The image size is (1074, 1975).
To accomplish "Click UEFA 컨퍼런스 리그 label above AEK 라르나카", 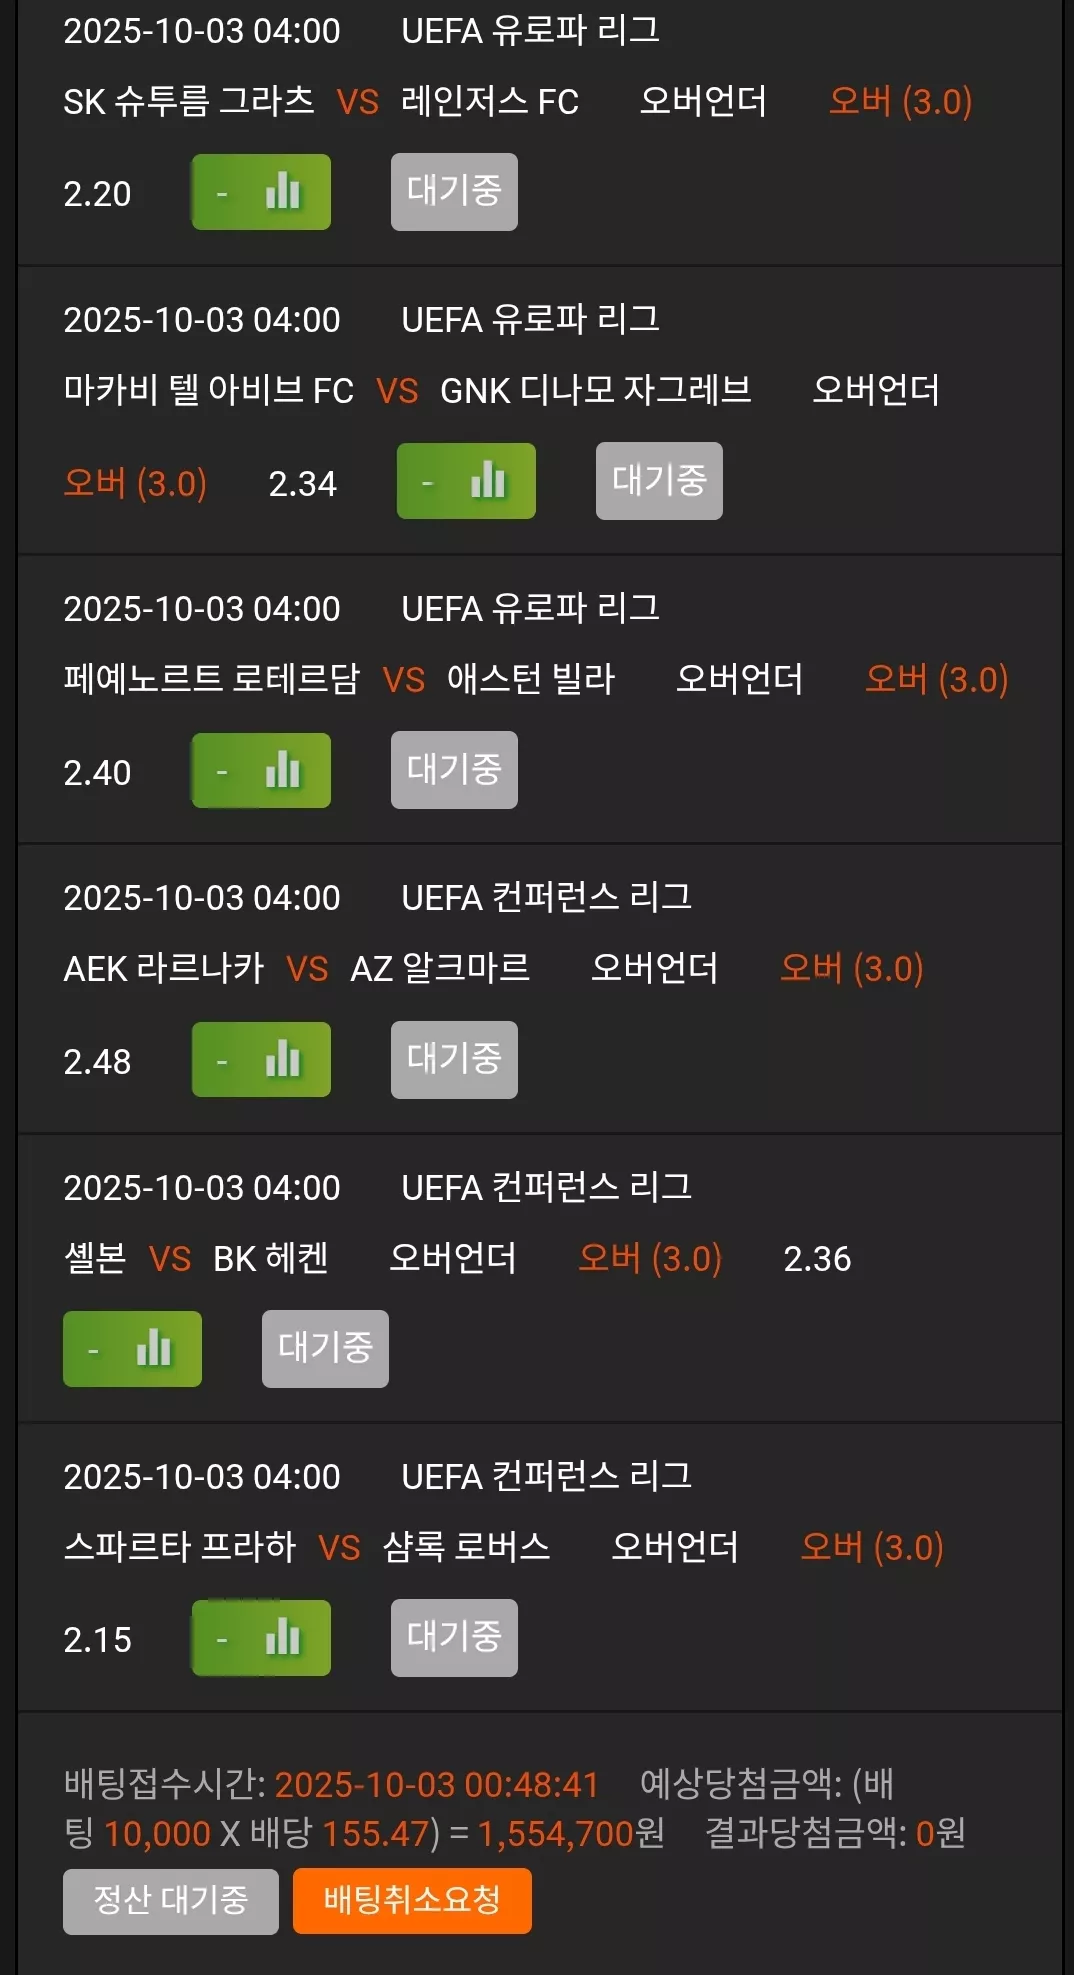I will tap(546, 897).
